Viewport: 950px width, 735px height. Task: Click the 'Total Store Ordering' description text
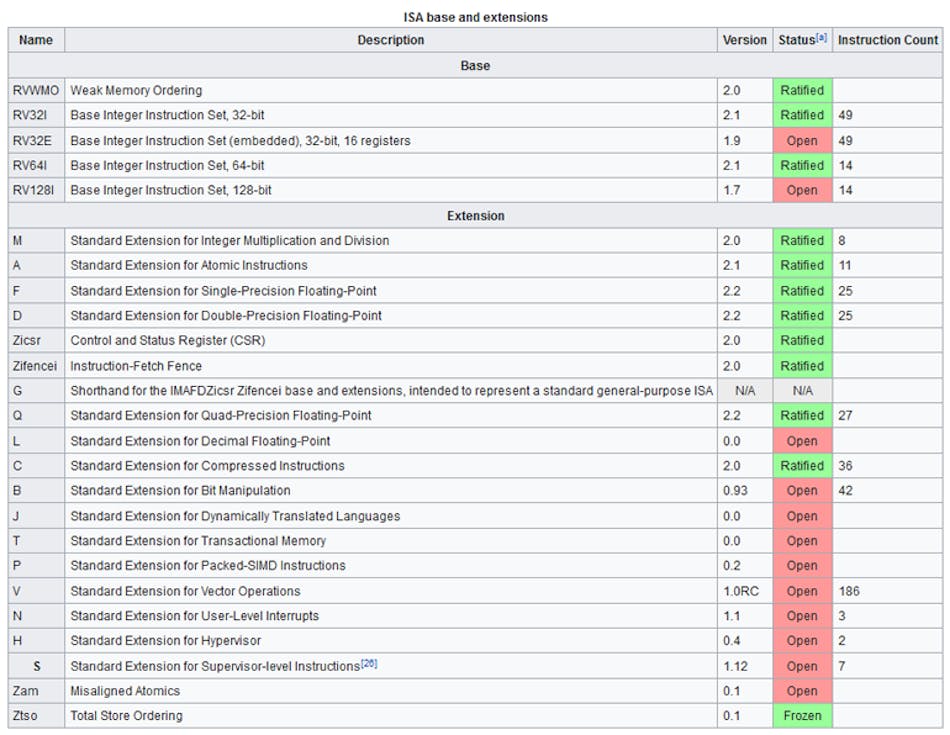coord(126,716)
